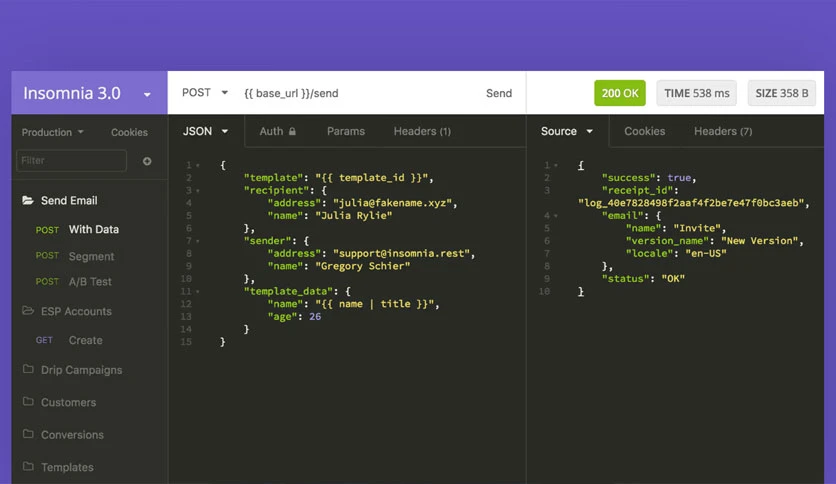The height and width of the screenshot is (484, 836).
Task: Click the request URL field
Action: point(291,93)
